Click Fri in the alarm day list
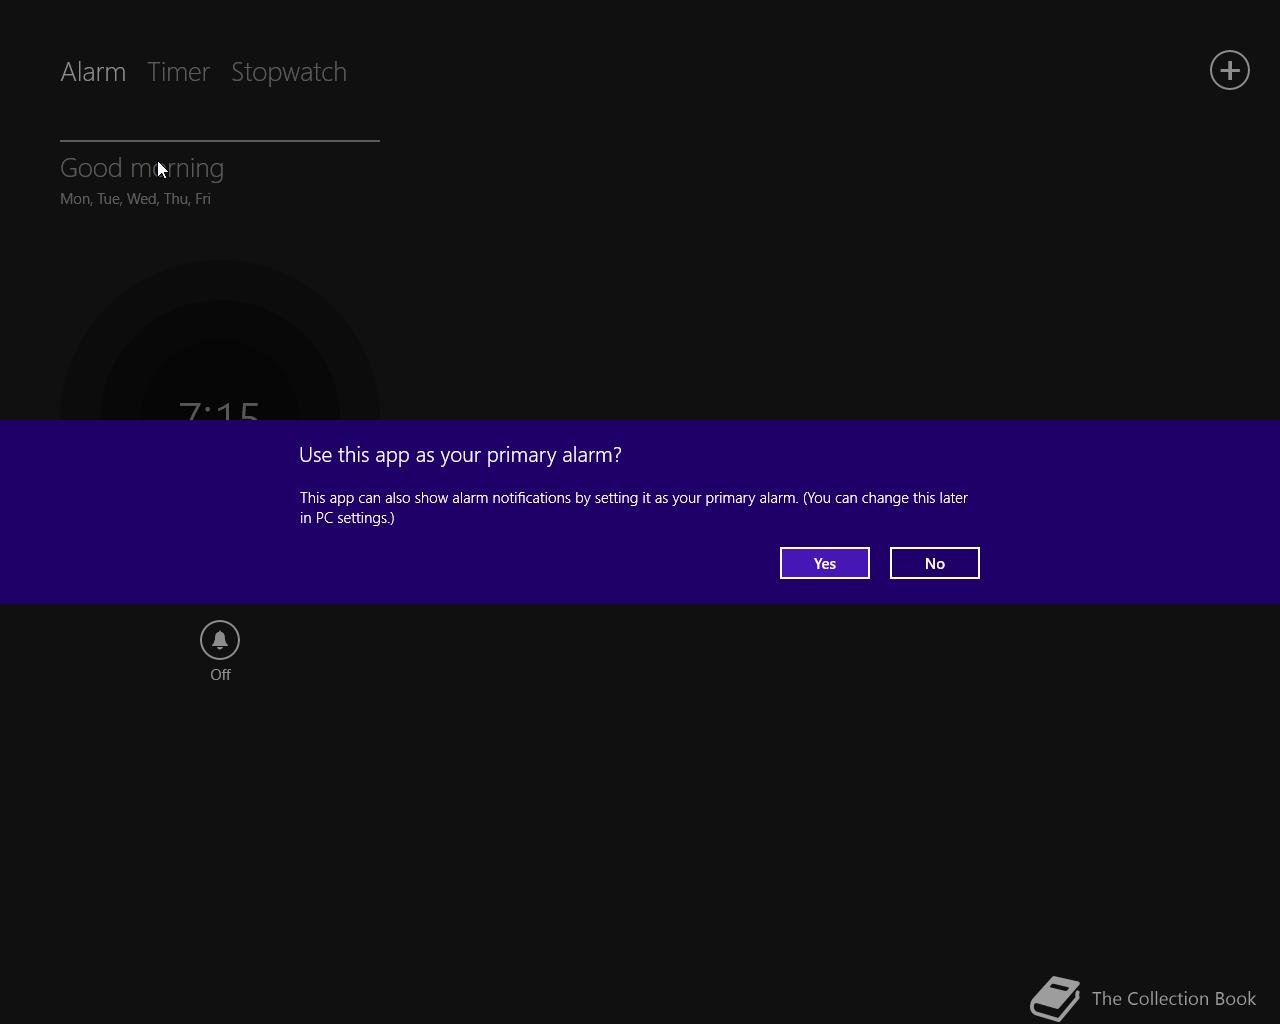Screen dimensions: 1280x1024 203,199
